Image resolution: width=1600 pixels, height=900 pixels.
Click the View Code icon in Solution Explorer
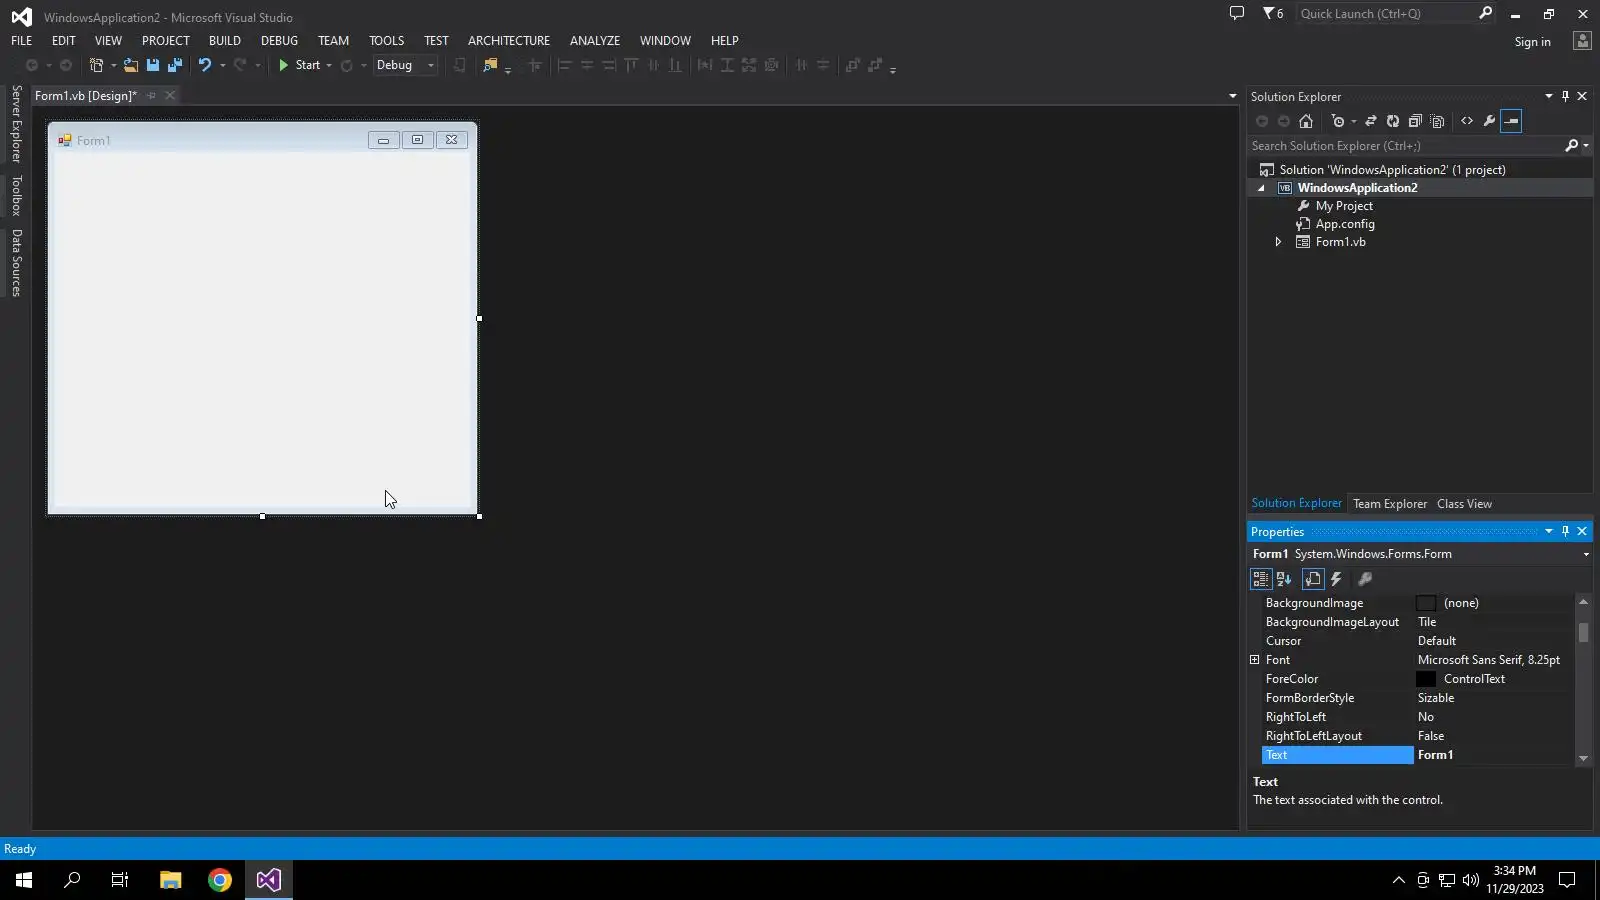[x=1467, y=121]
